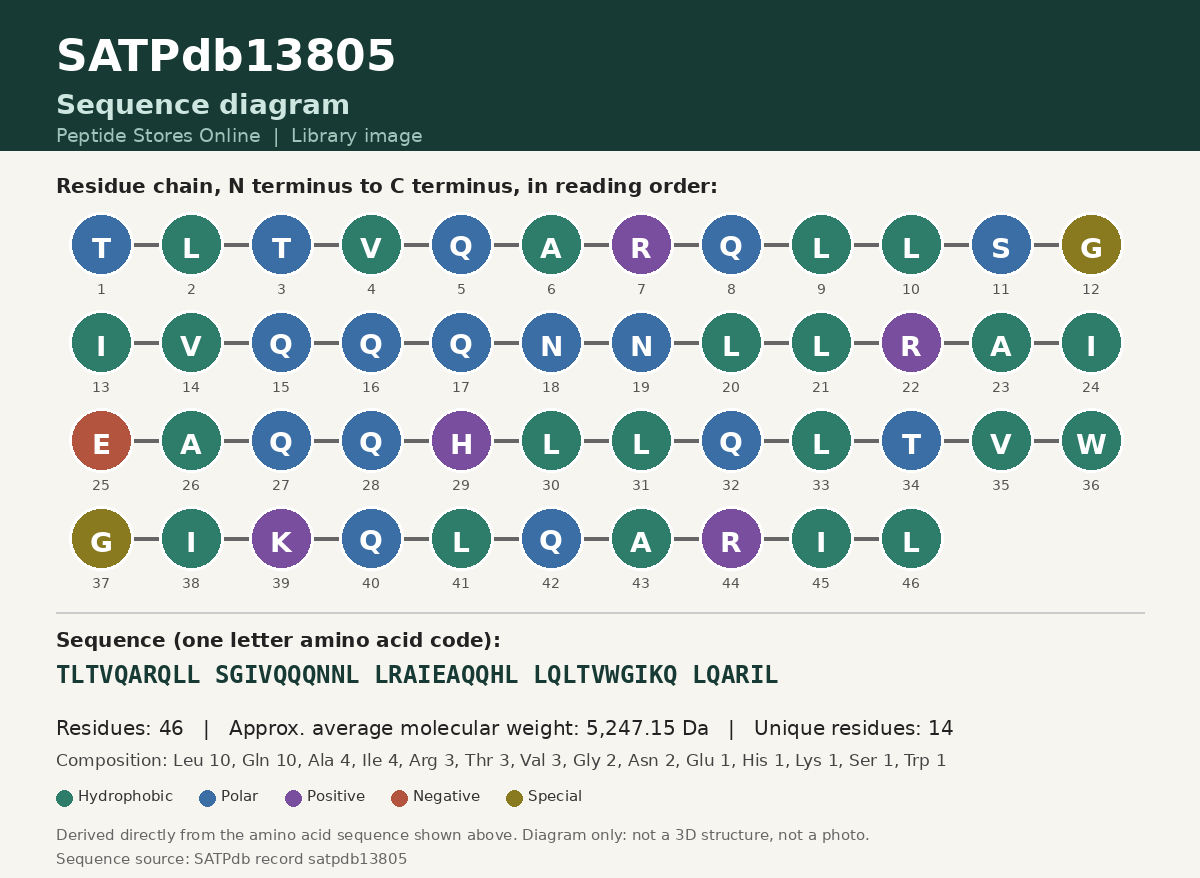Click the position number 24 label
The height and width of the screenshot is (878, 1200).
coord(1091,388)
